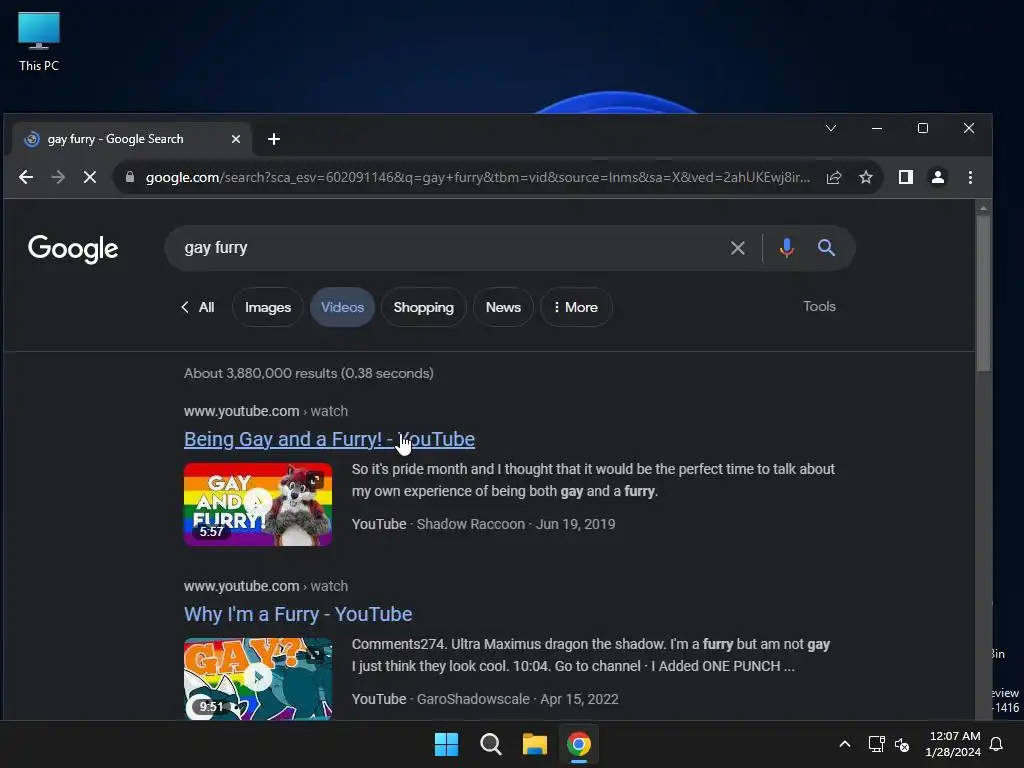Image resolution: width=1024 pixels, height=768 pixels.
Task: Switch to the Shopping tab
Action: (x=423, y=307)
